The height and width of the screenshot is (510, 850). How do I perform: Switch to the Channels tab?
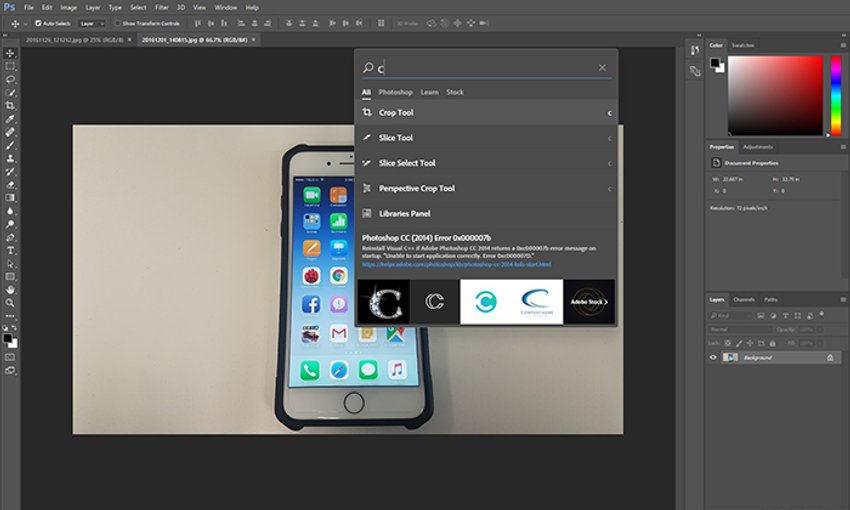coord(744,299)
